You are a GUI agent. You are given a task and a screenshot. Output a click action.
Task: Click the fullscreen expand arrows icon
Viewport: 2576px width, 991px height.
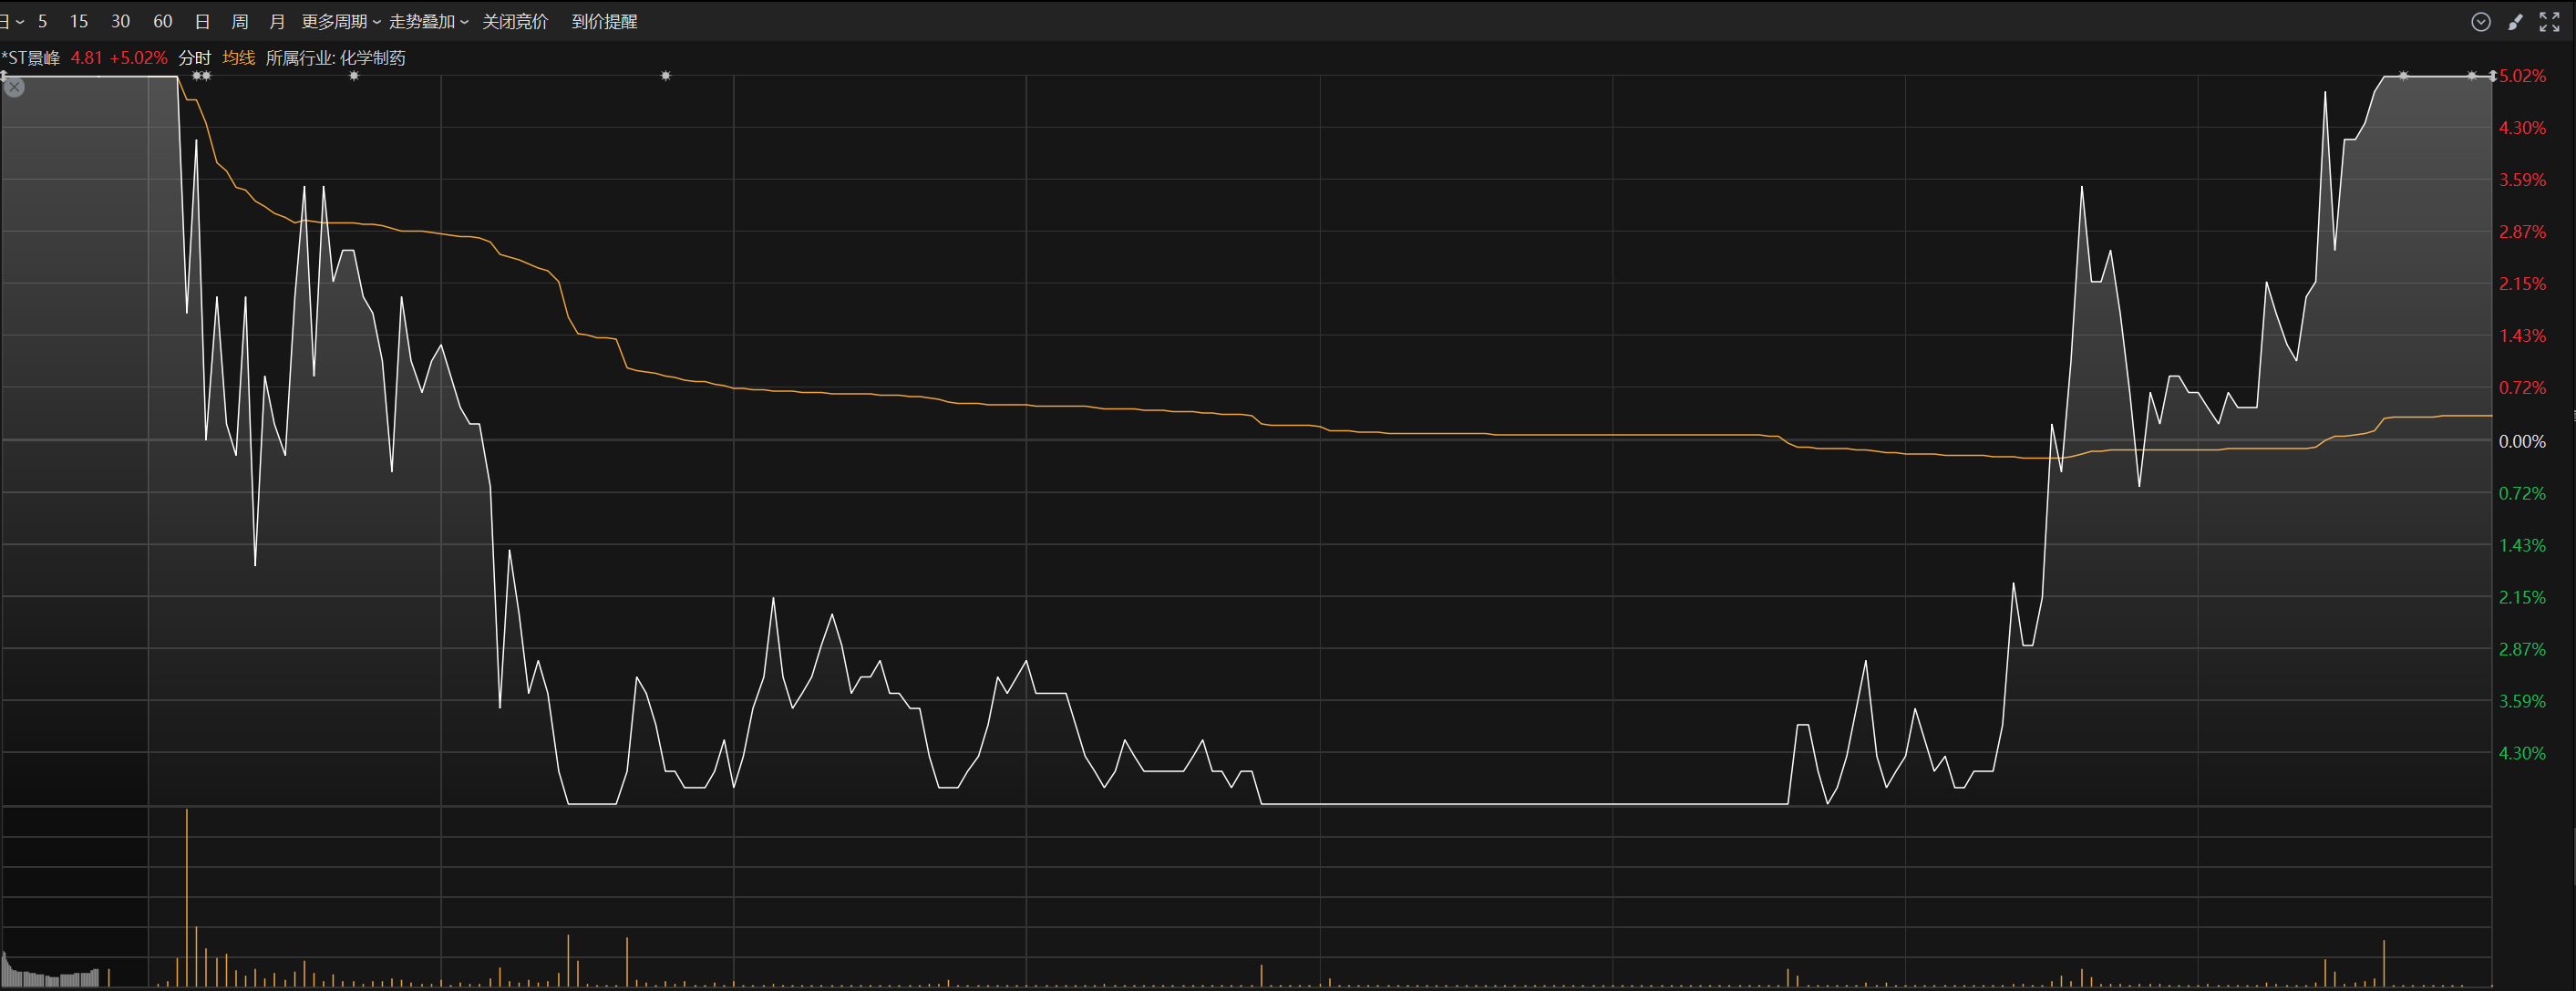coord(2549,22)
